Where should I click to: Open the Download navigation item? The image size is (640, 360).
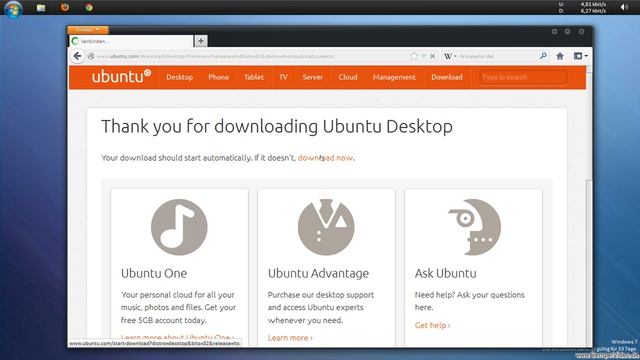(447, 77)
